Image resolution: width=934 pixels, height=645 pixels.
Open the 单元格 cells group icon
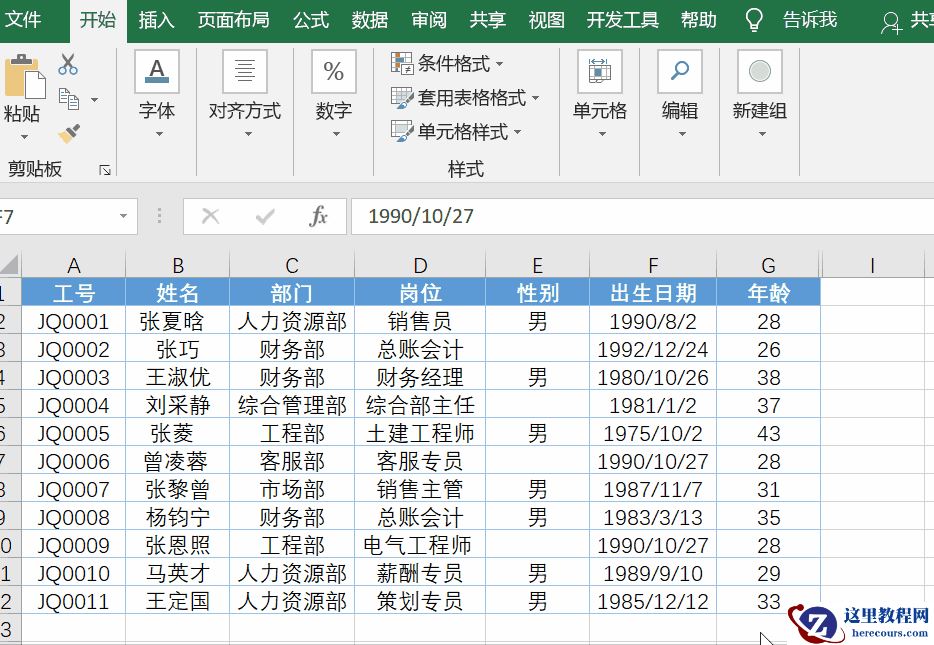(x=600, y=71)
